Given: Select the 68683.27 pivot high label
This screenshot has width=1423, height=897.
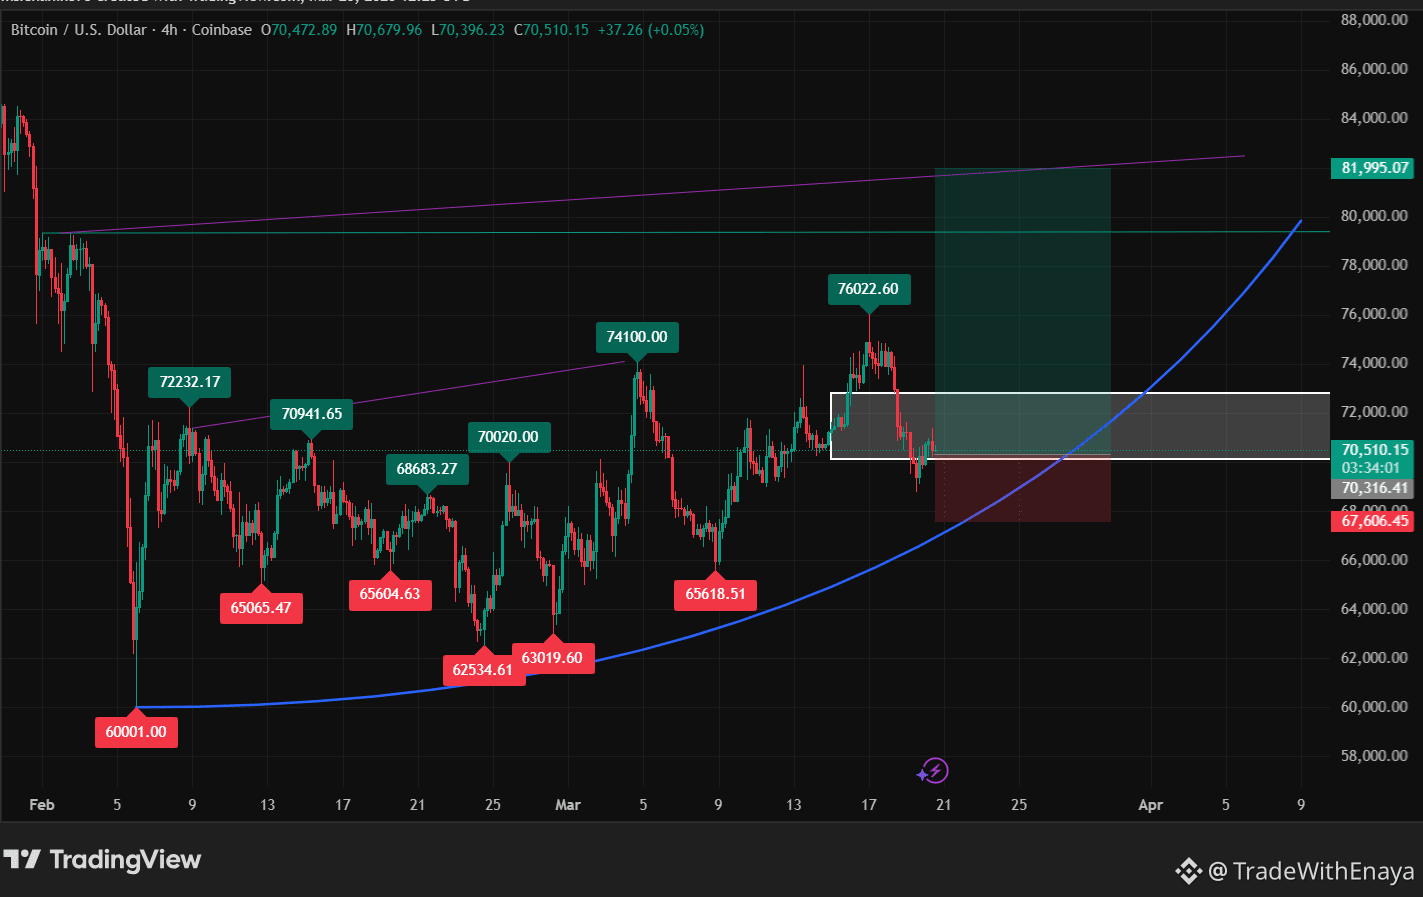Looking at the screenshot, I should [427, 469].
